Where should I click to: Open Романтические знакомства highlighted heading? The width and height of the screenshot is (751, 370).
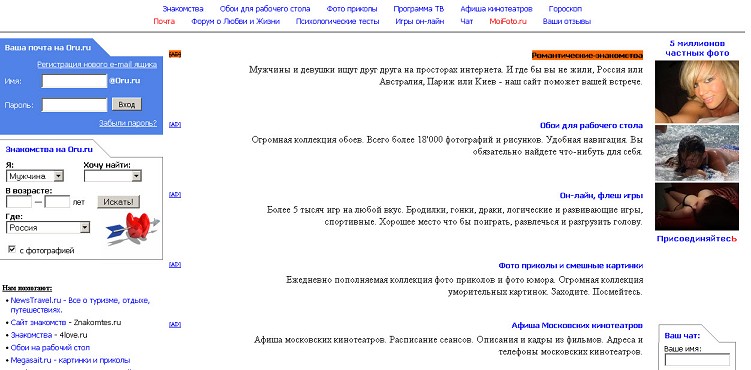click(587, 56)
